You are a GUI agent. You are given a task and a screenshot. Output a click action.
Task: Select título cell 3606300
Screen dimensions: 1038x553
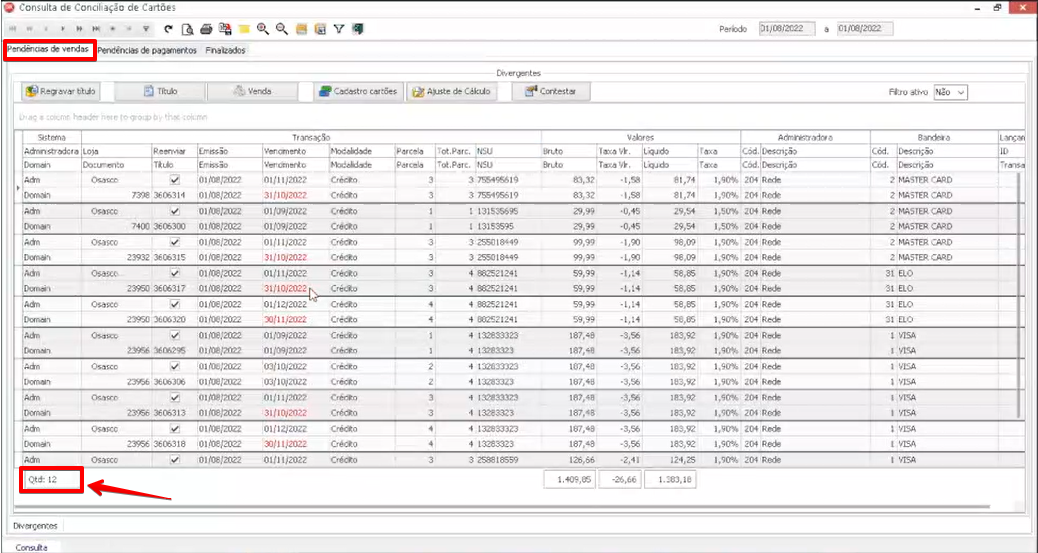coord(175,226)
